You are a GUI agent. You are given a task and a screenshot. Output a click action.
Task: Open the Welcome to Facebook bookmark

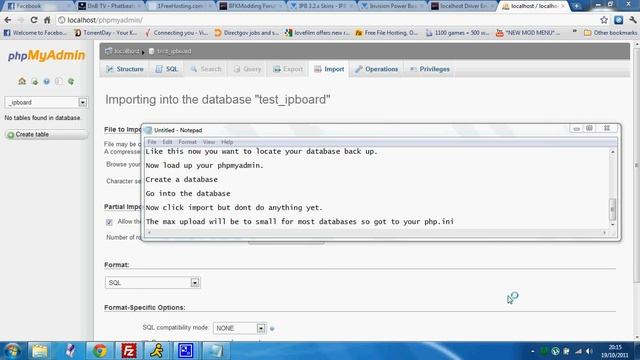[35, 33]
